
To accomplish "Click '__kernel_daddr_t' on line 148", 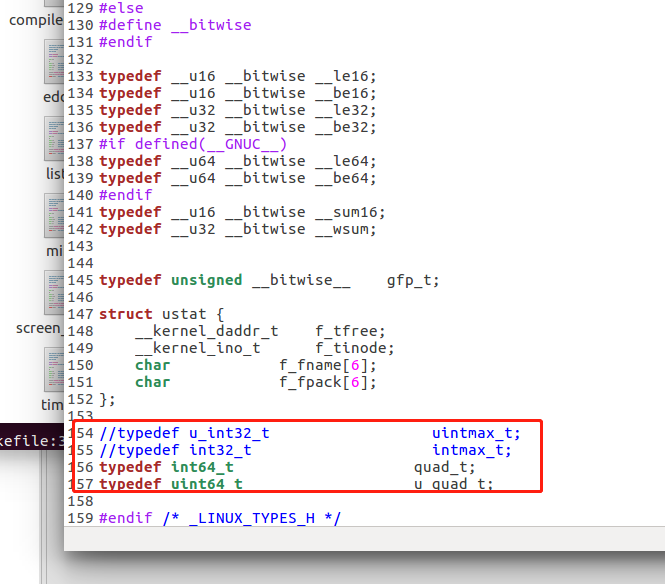I will point(207,331).
